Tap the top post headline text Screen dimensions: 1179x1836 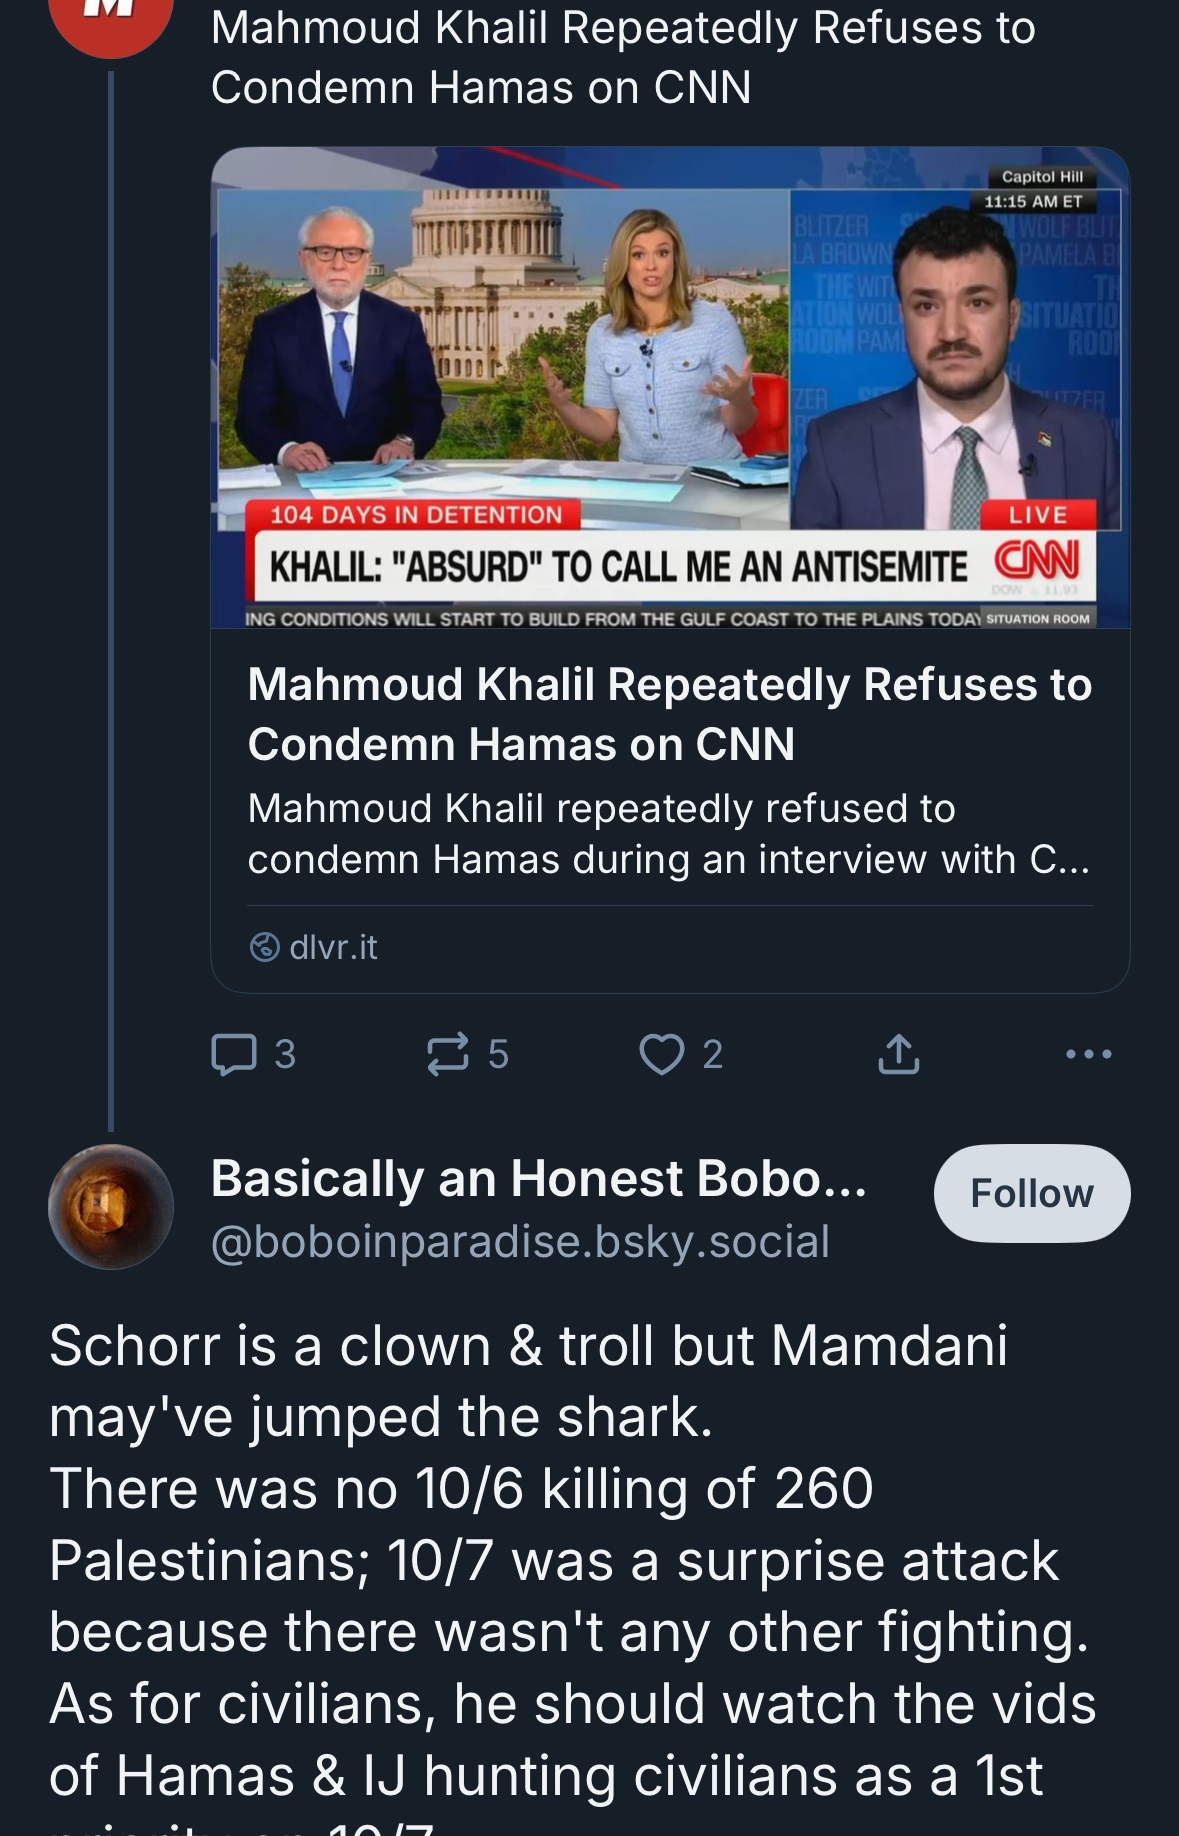click(x=622, y=57)
